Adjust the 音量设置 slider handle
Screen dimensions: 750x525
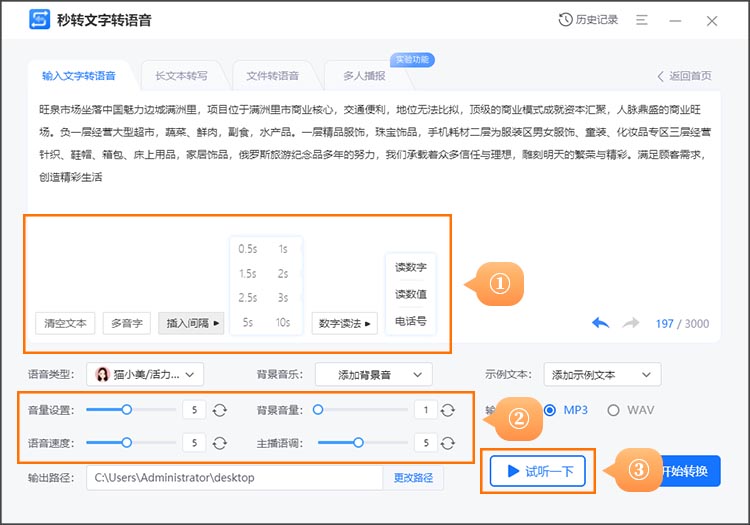tap(127, 410)
